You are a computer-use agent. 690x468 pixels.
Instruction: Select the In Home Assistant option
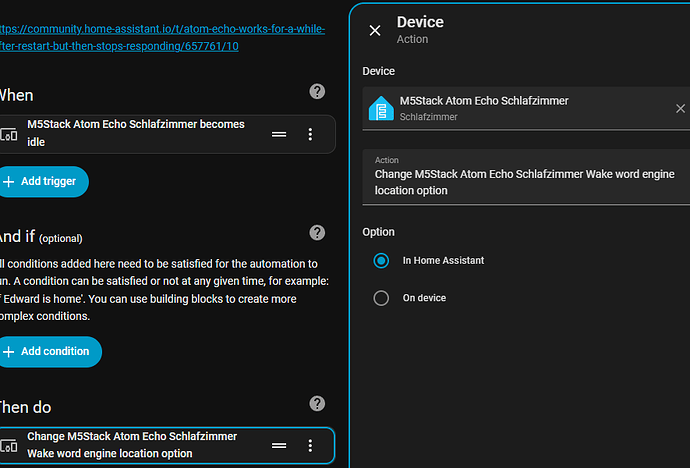tap(381, 261)
